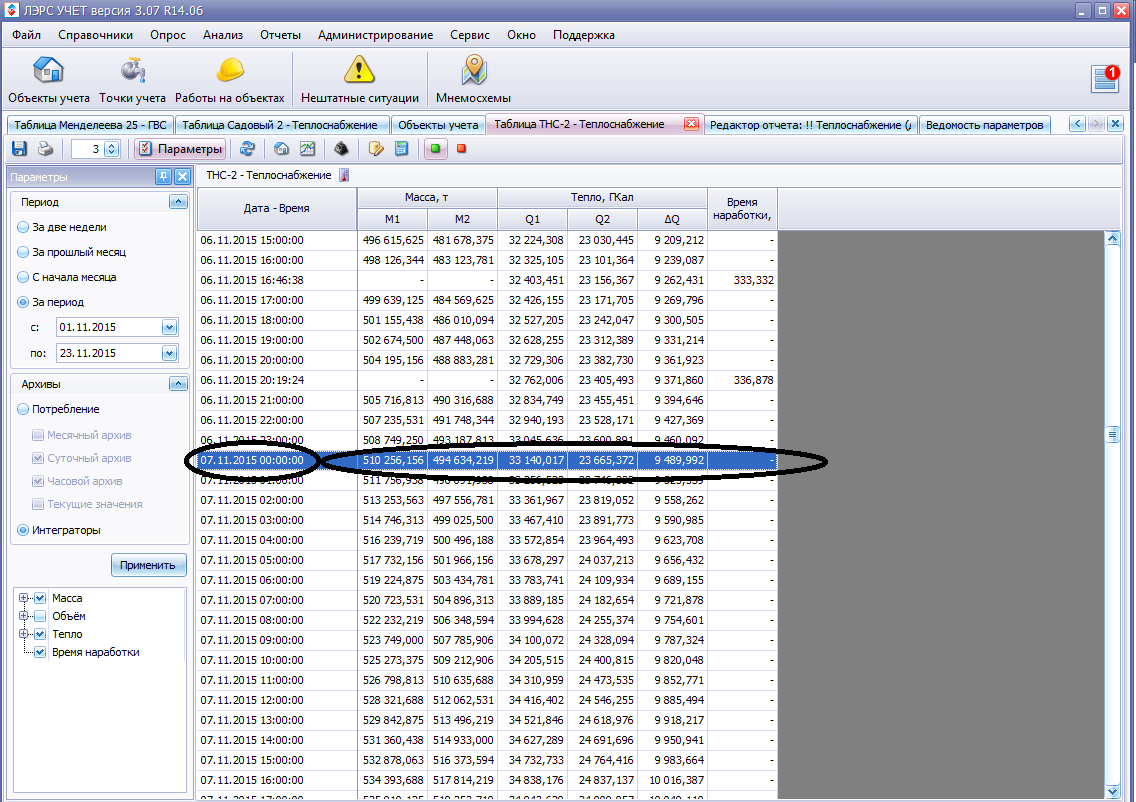Select the Интеграторы radio button

point(23,530)
